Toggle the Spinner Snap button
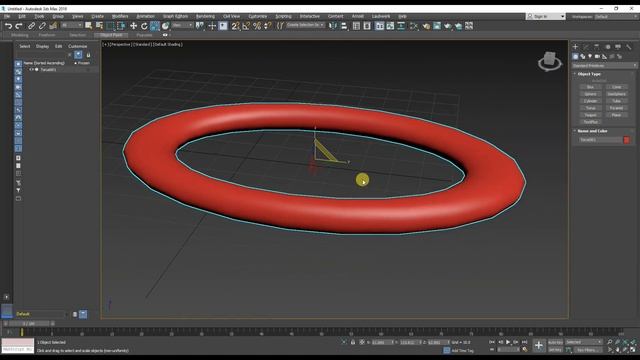640x360 pixels. click(x=267, y=26)
